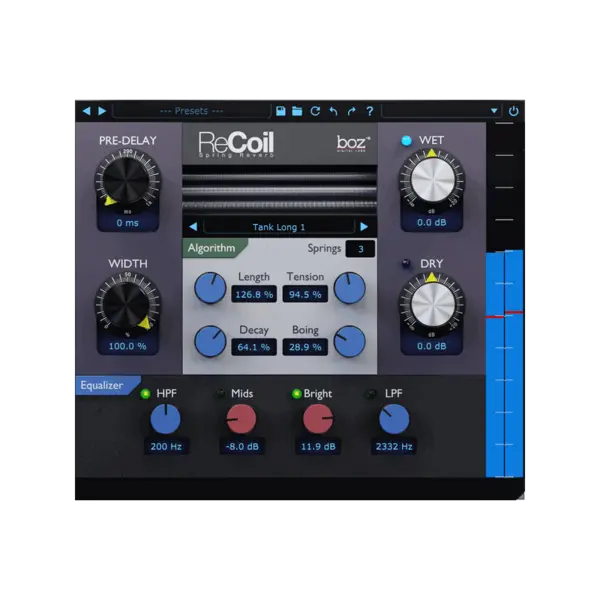Click the DRY 0.0 dB value field
600x600 pixels.
tap(432, 346)
